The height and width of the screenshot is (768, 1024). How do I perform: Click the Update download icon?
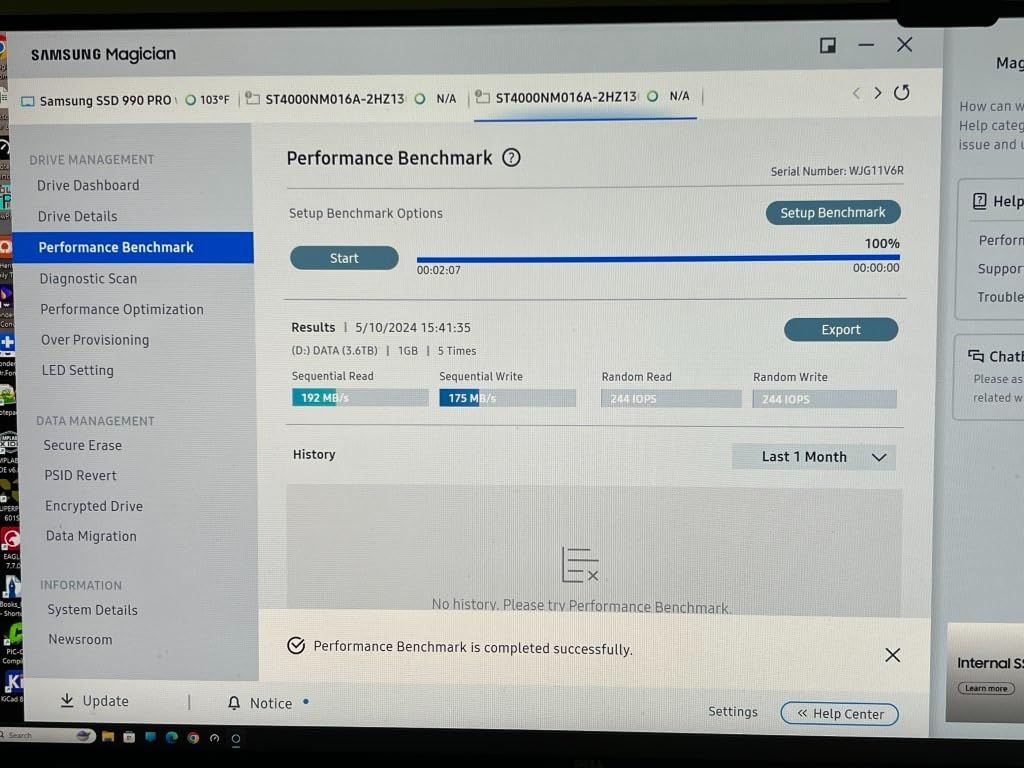pyautogui.click(x=67, y=700)
